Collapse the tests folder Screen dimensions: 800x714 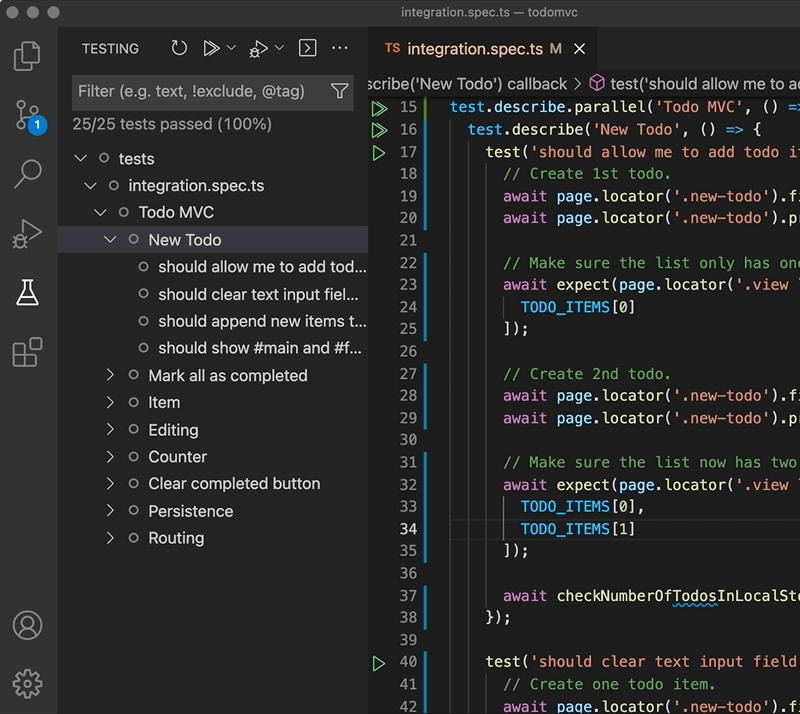(x=81, y=158)
